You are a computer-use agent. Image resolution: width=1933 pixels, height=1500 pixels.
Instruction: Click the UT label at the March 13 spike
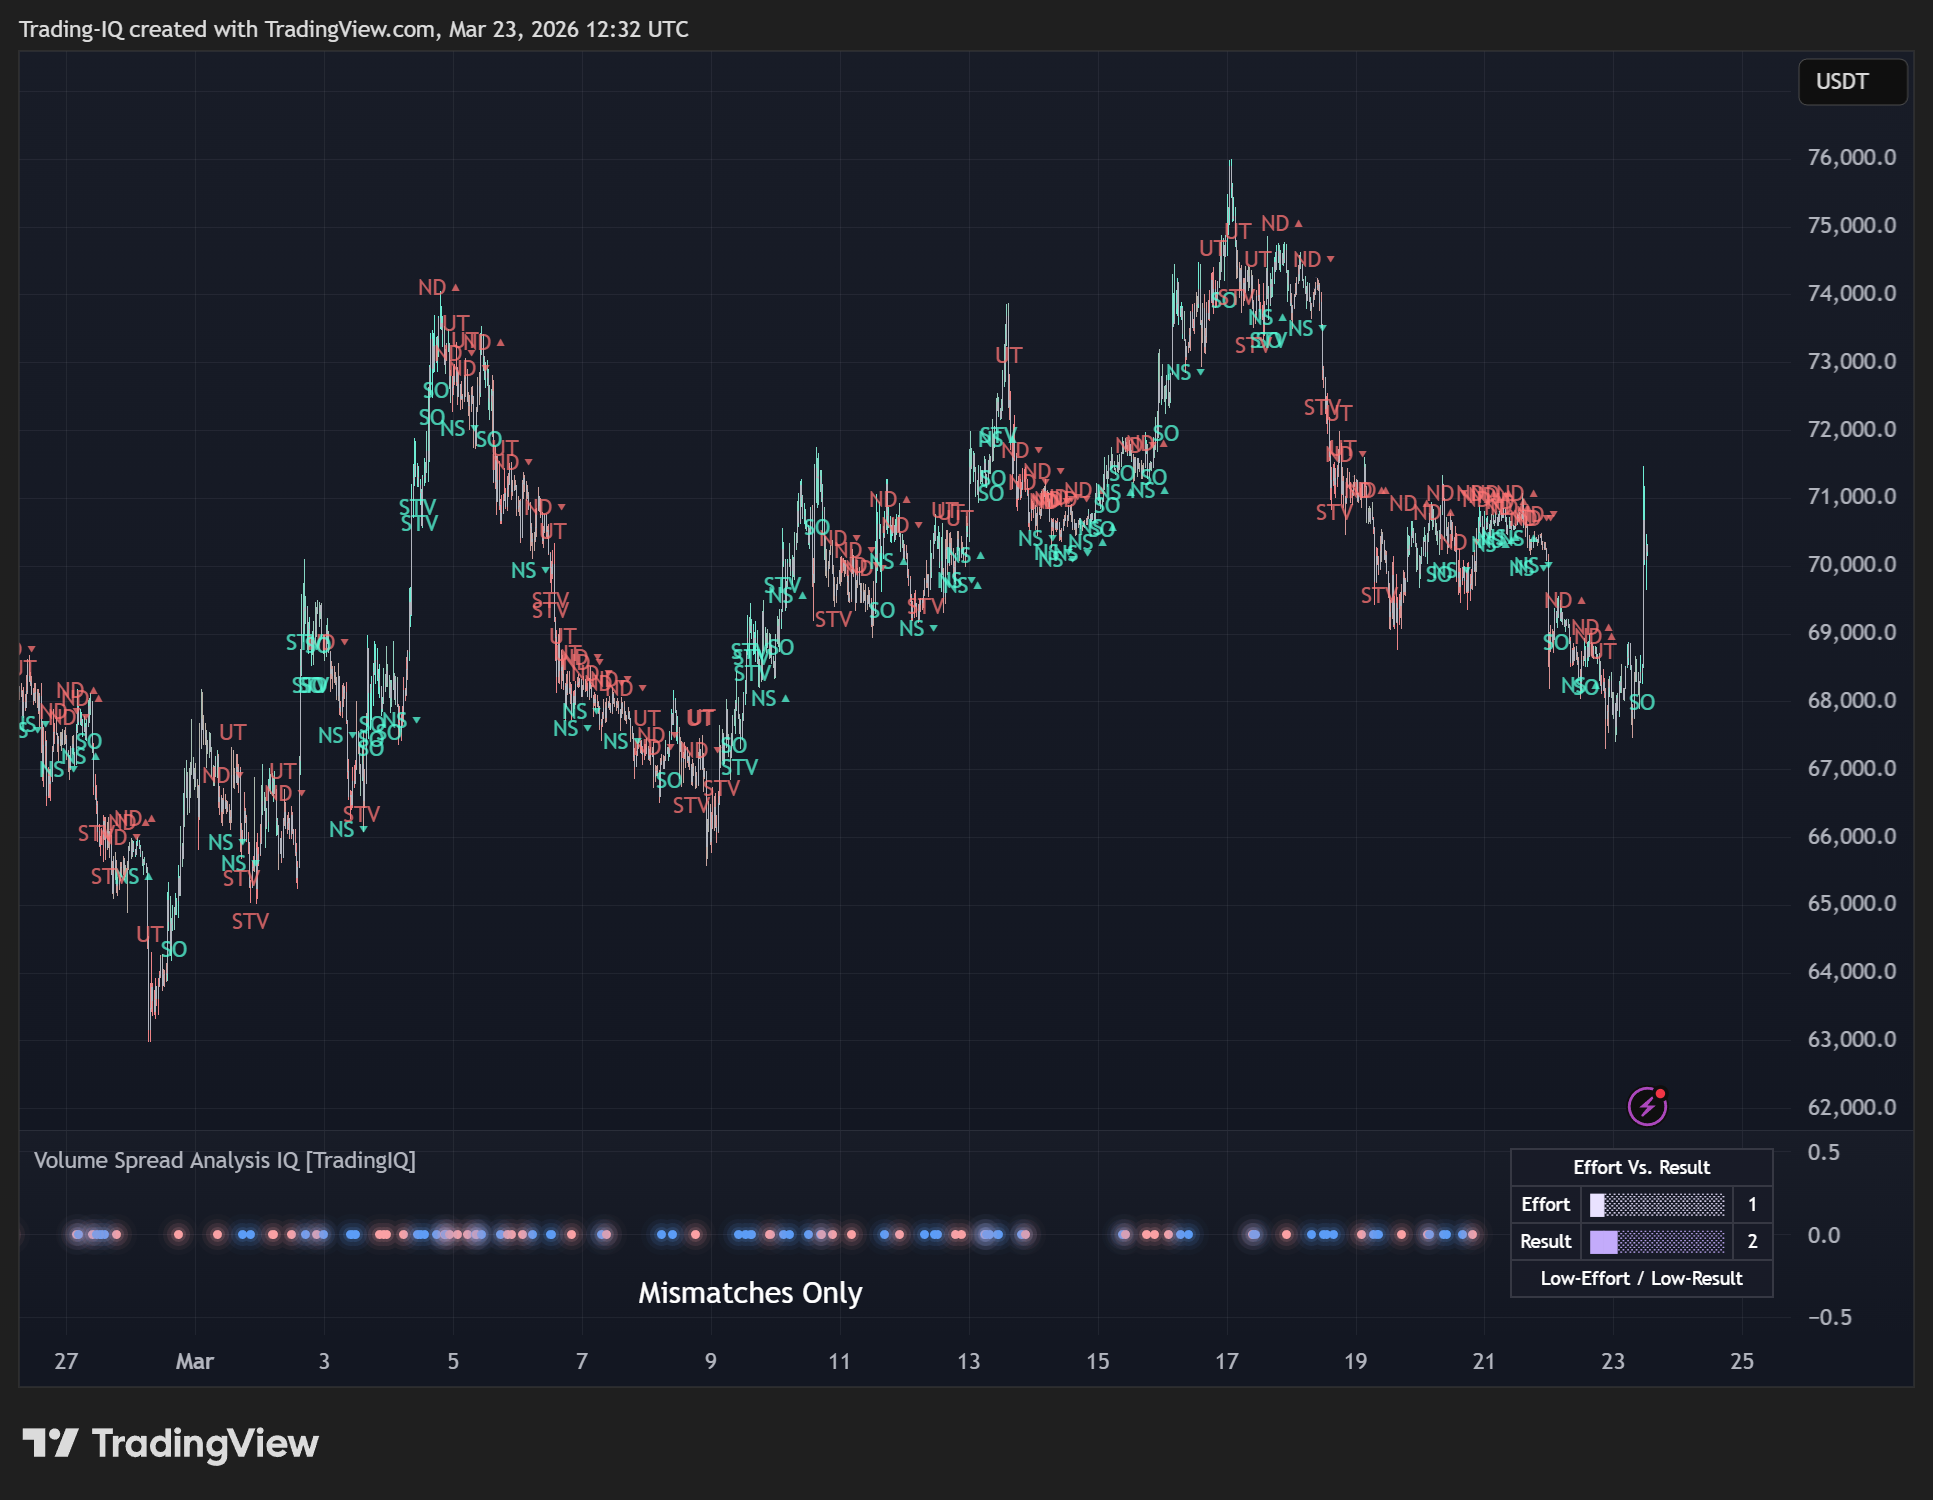click(1008, 355)
